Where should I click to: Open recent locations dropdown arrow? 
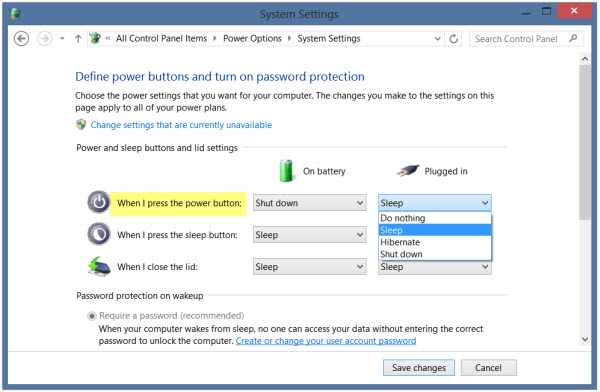click(62, 39)
